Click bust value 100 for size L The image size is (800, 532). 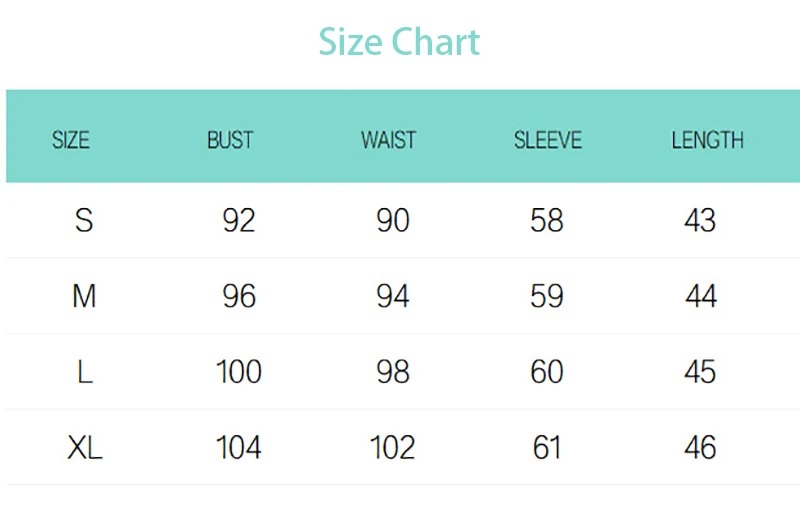click(x=239, y=372)
